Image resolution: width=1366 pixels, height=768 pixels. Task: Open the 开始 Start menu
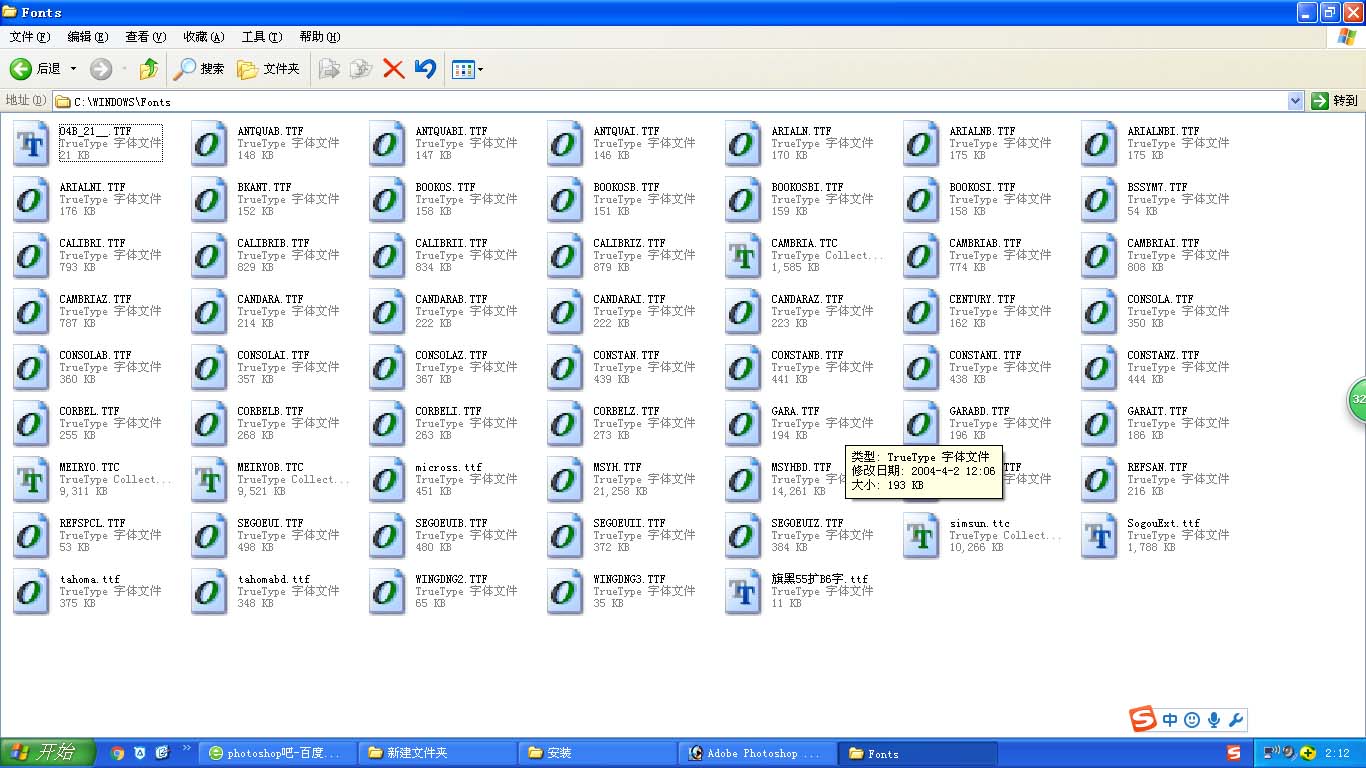(47, 753)
